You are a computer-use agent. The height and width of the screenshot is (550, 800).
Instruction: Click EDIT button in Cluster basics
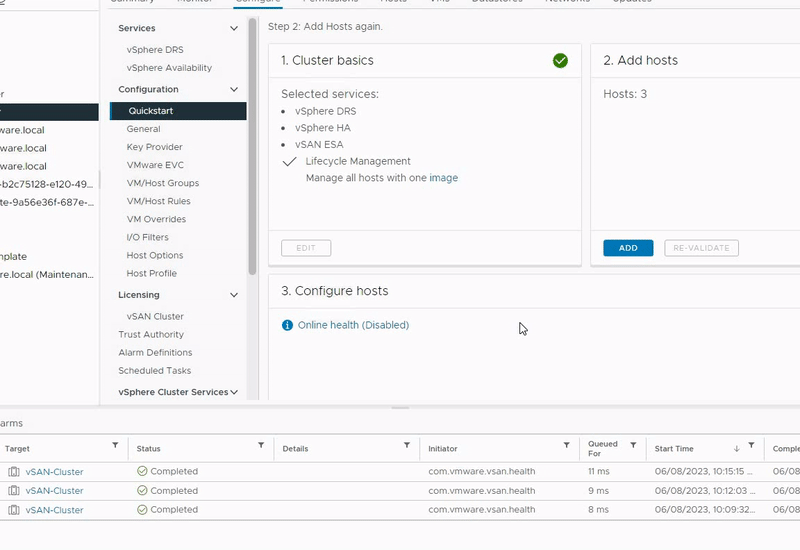(x=306, y=248)
